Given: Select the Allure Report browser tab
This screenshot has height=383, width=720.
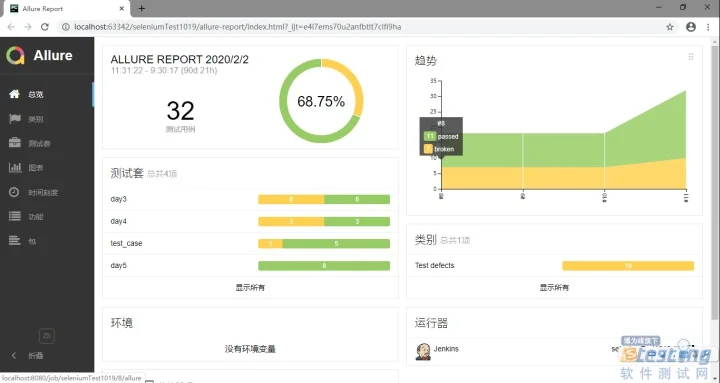Looking at the screenshot, I should [68, 9].
